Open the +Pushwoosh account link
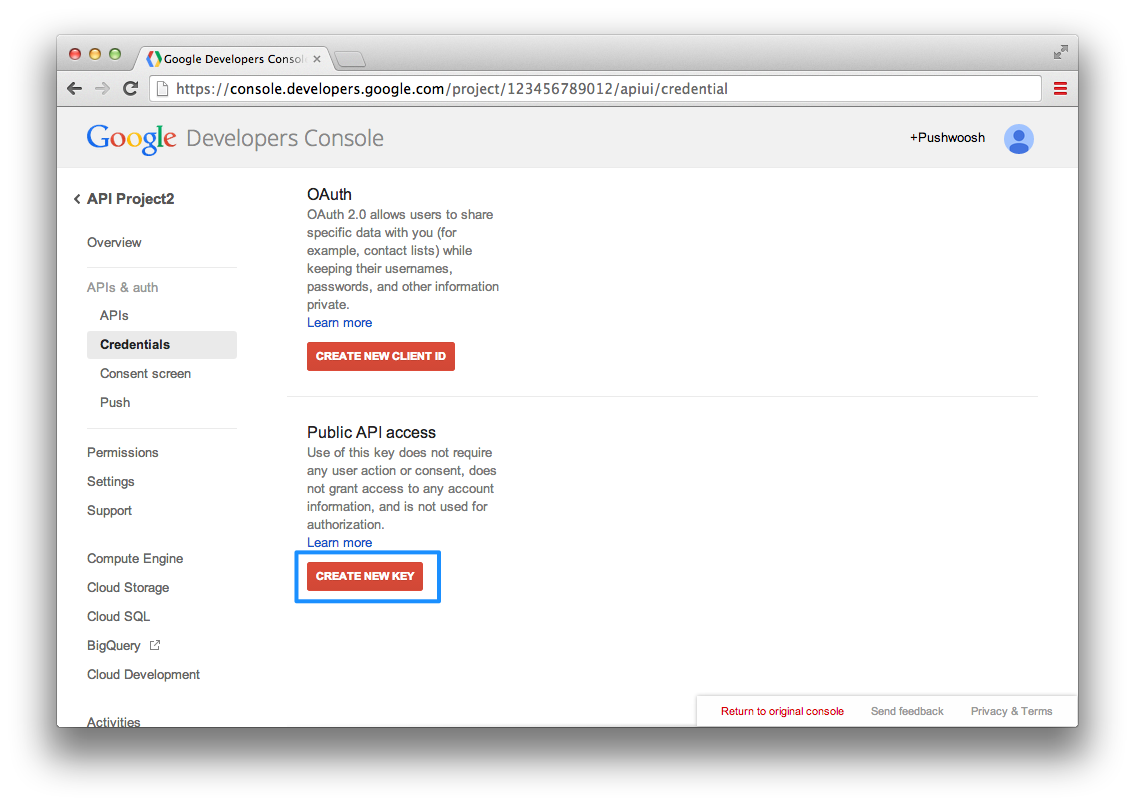 click(x=947, y=138)
